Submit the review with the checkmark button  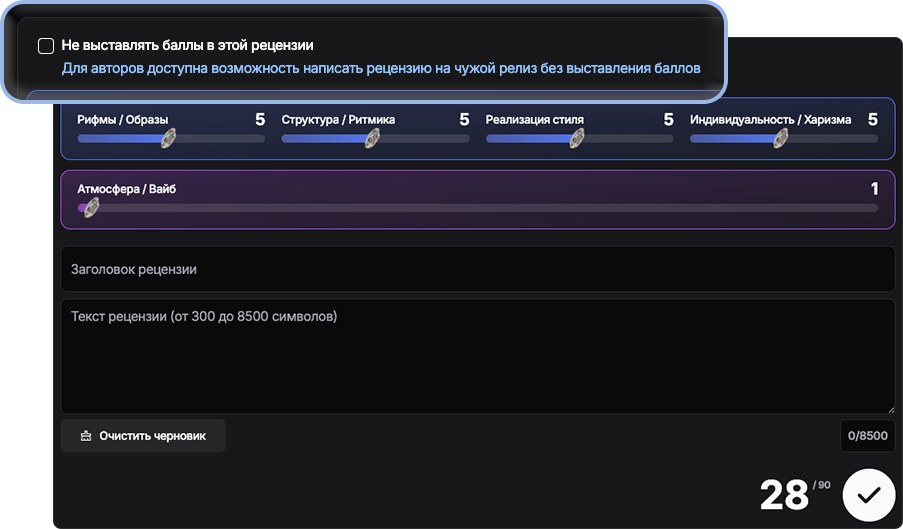coord(868,494)
